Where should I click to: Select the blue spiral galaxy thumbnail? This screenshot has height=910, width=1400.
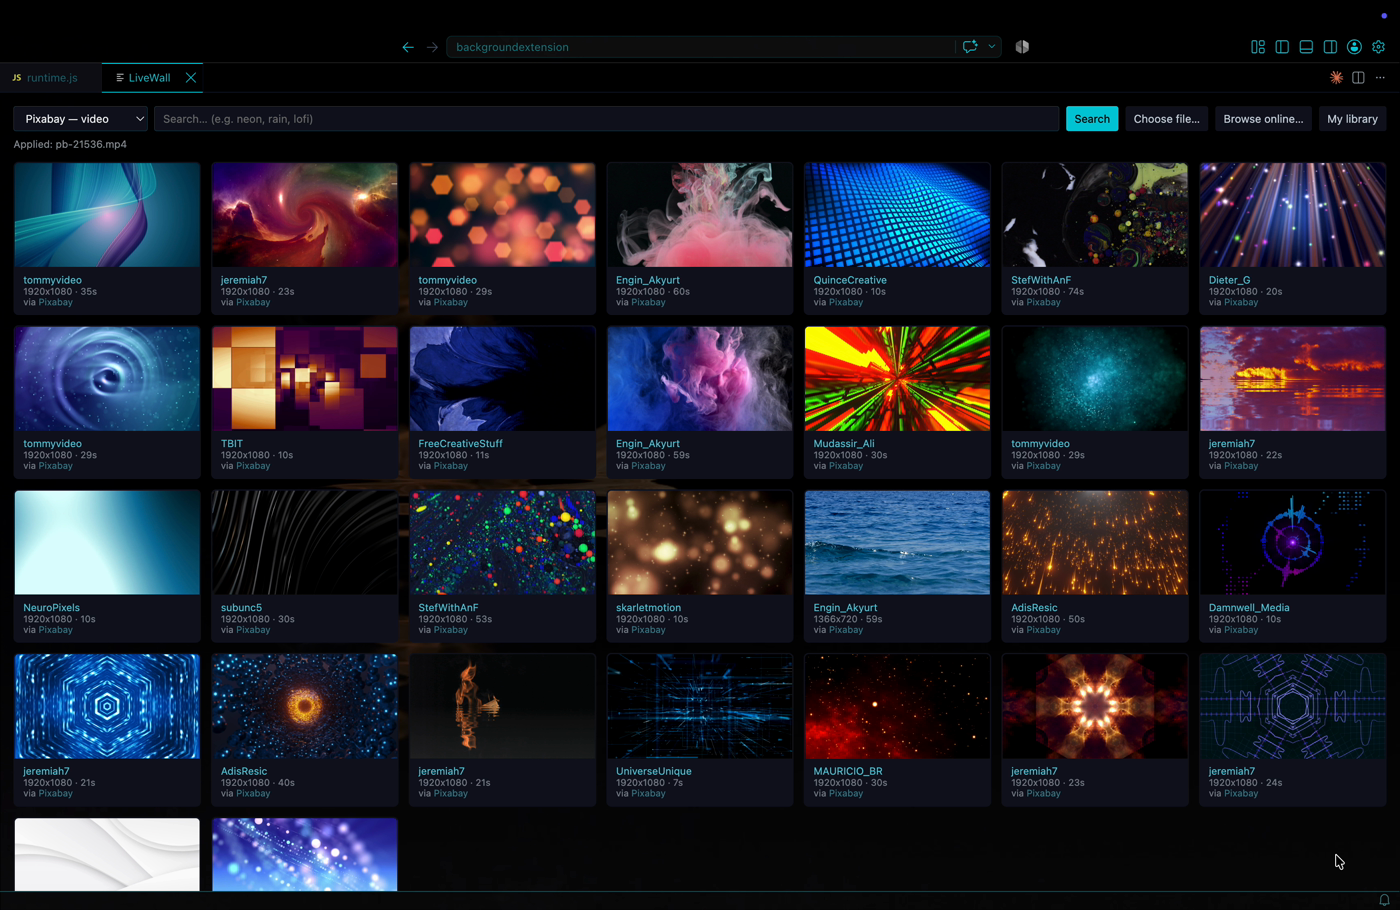click(x=107, y=379)
